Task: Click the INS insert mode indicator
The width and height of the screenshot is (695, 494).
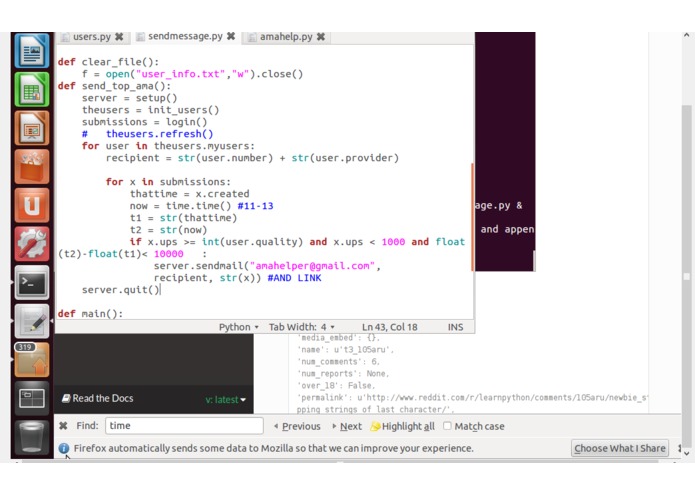Action: click(455, 327)
